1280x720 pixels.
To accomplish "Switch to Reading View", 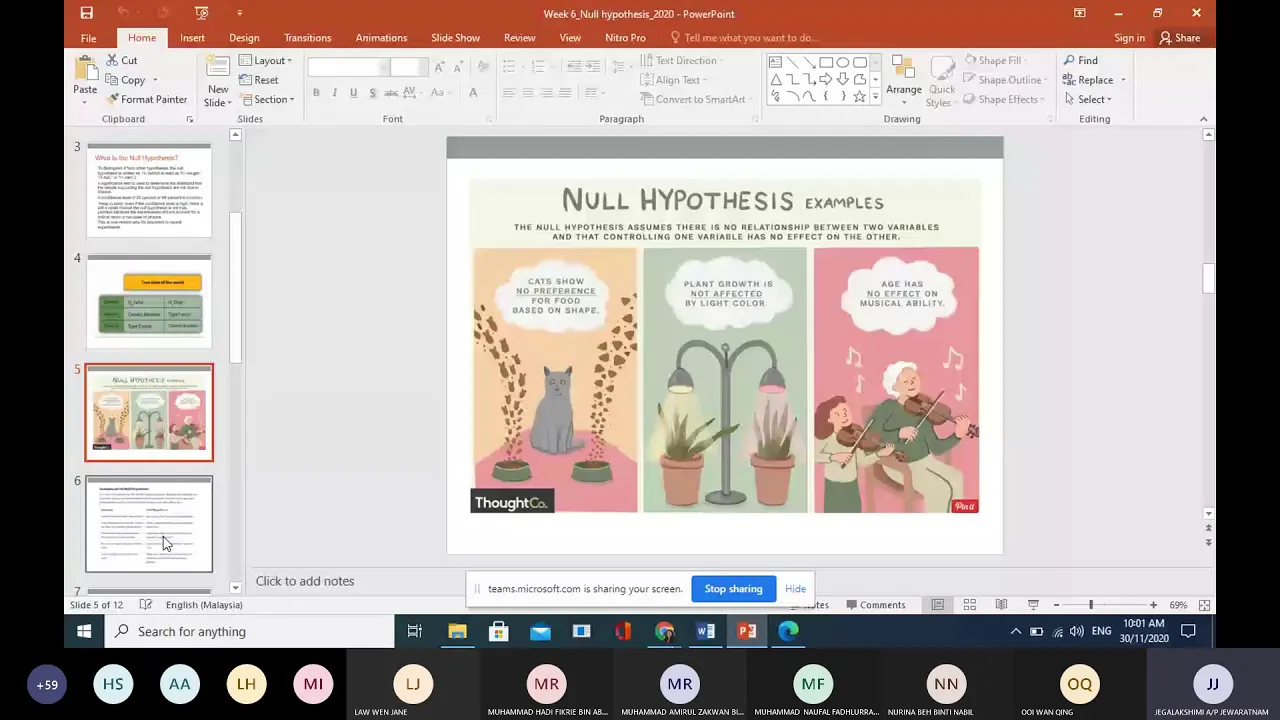I will coord(1001,605).
